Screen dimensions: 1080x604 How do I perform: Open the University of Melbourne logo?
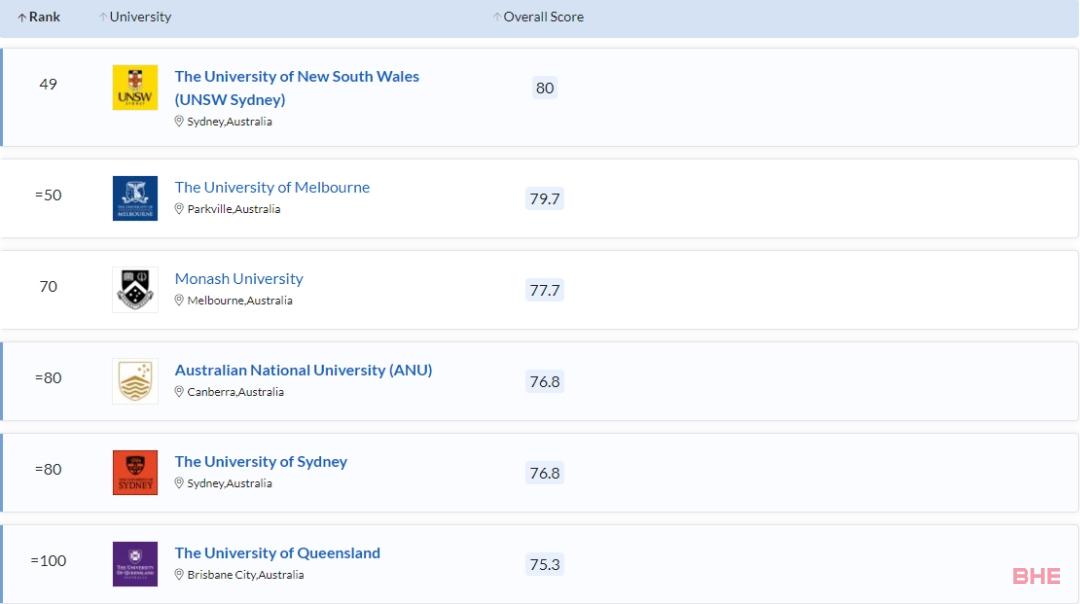(135, 198)
